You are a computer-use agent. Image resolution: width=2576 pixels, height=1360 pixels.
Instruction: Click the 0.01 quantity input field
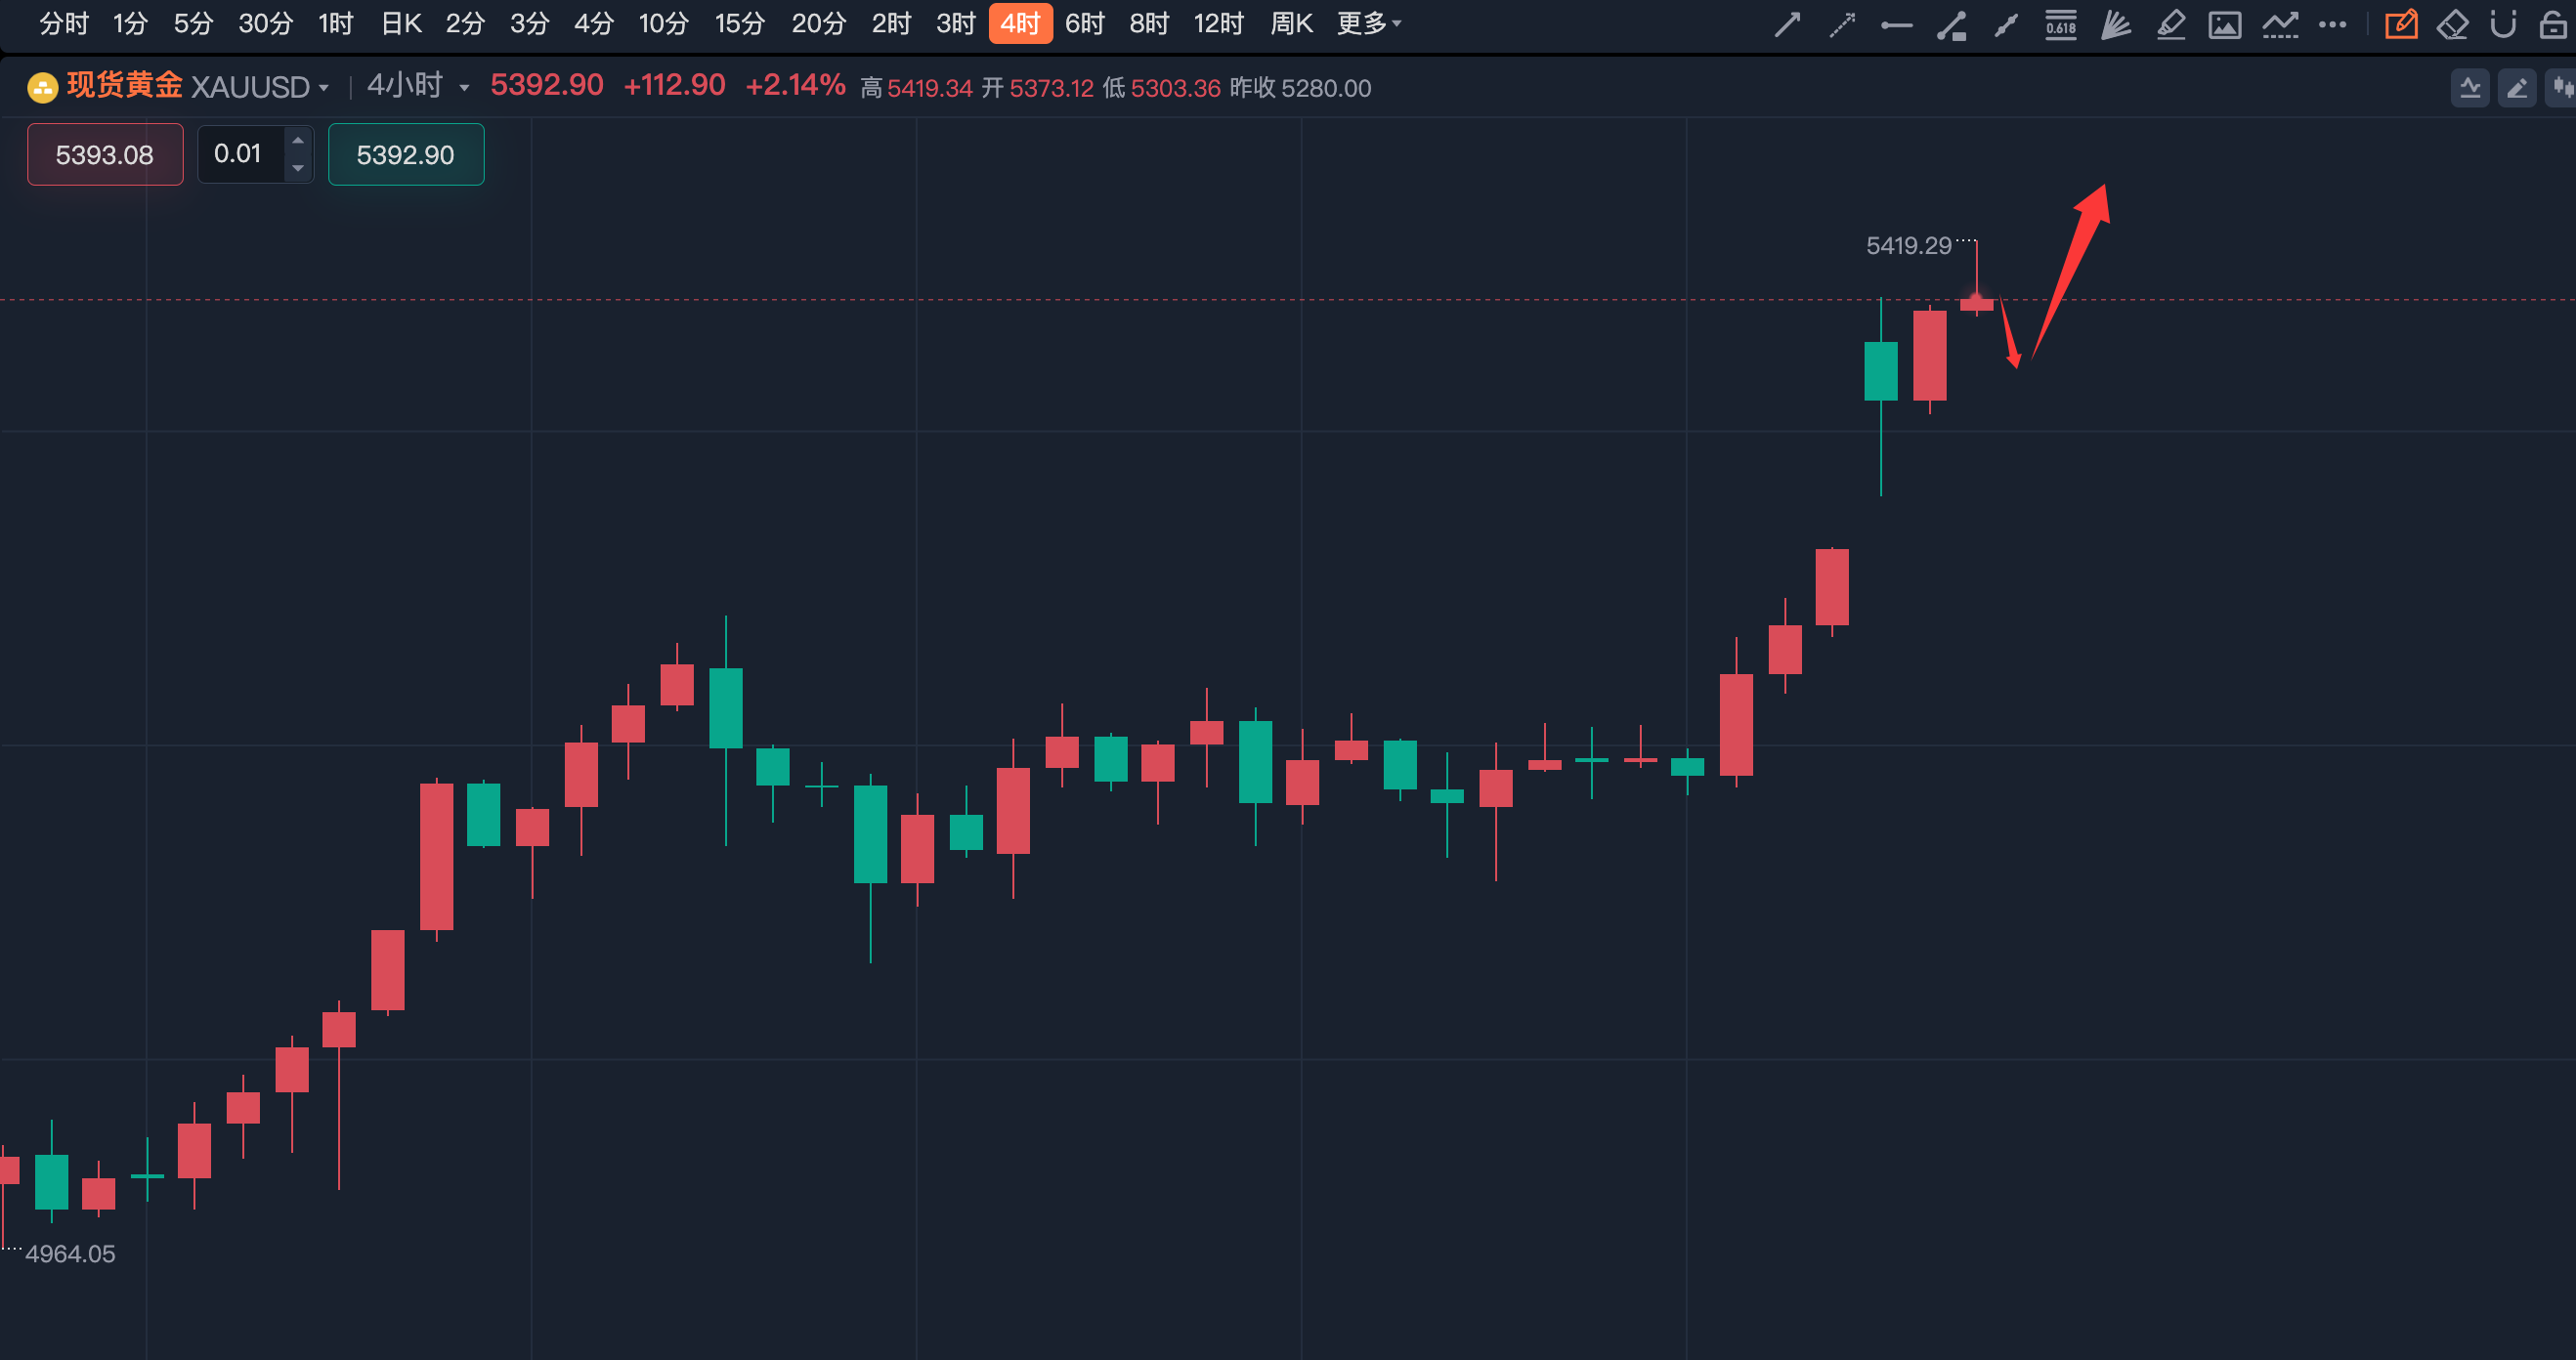pyautogui.click(x=240, y=154)
